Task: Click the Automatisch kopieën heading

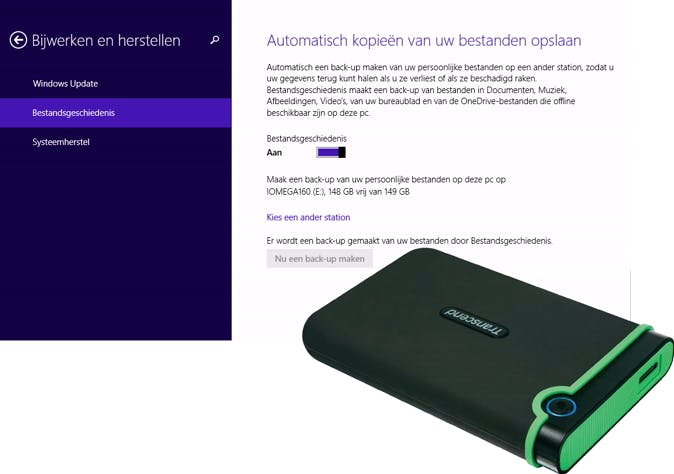Action: pyautogui.click(x=424, y=40)
